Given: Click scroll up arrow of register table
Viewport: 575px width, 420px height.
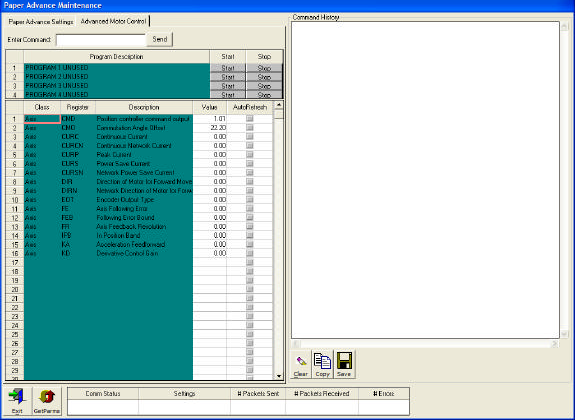Looking at the screenshot, I should coord(279,105).
